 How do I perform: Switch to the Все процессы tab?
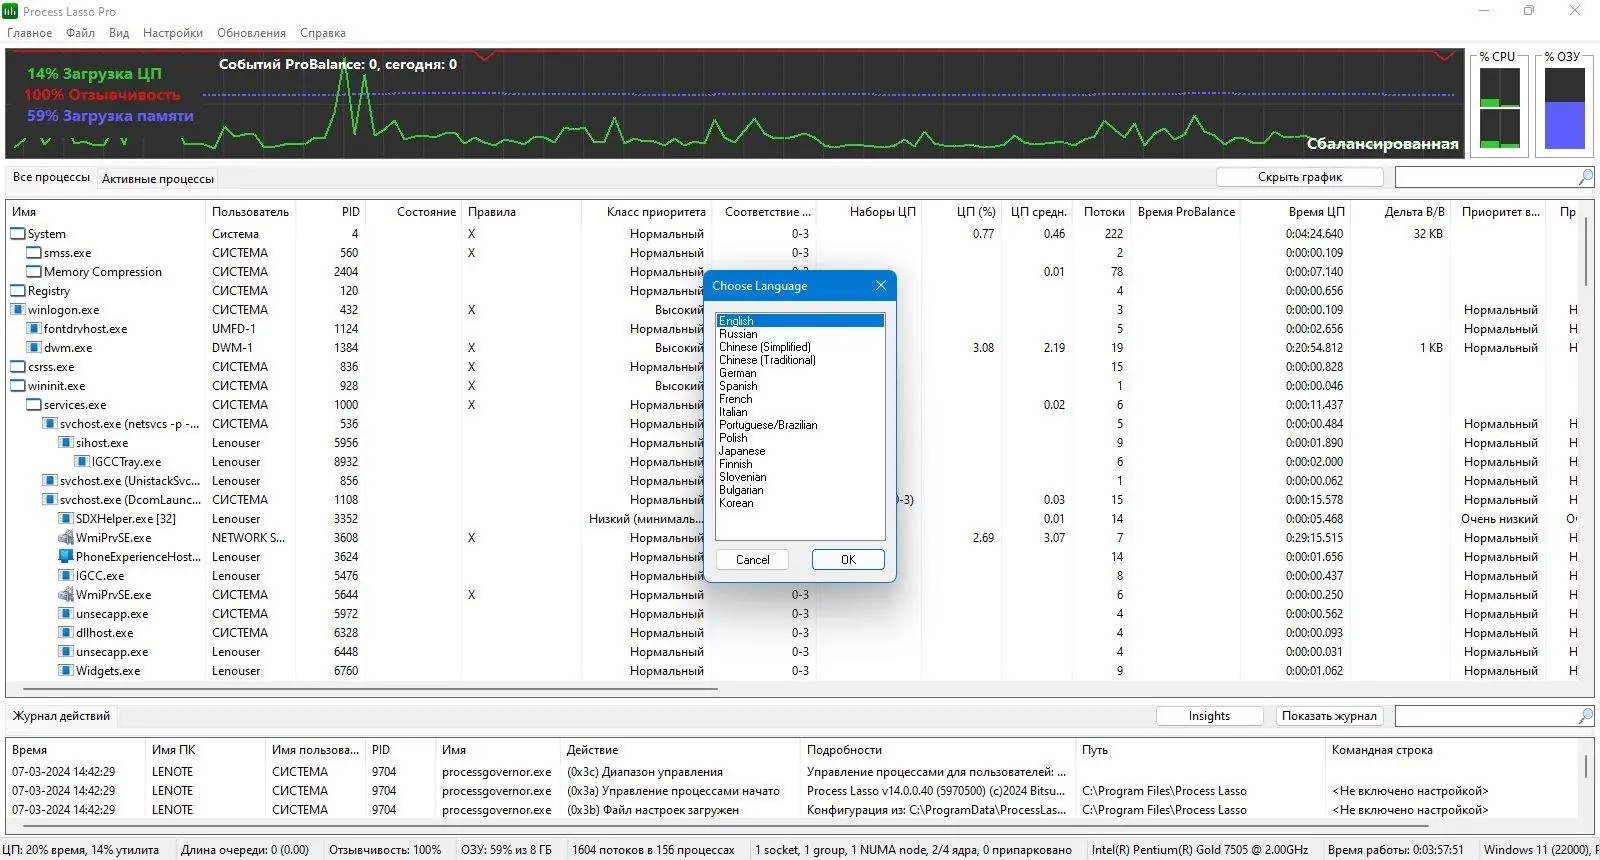pyautogui.click(x=51, y=177)
